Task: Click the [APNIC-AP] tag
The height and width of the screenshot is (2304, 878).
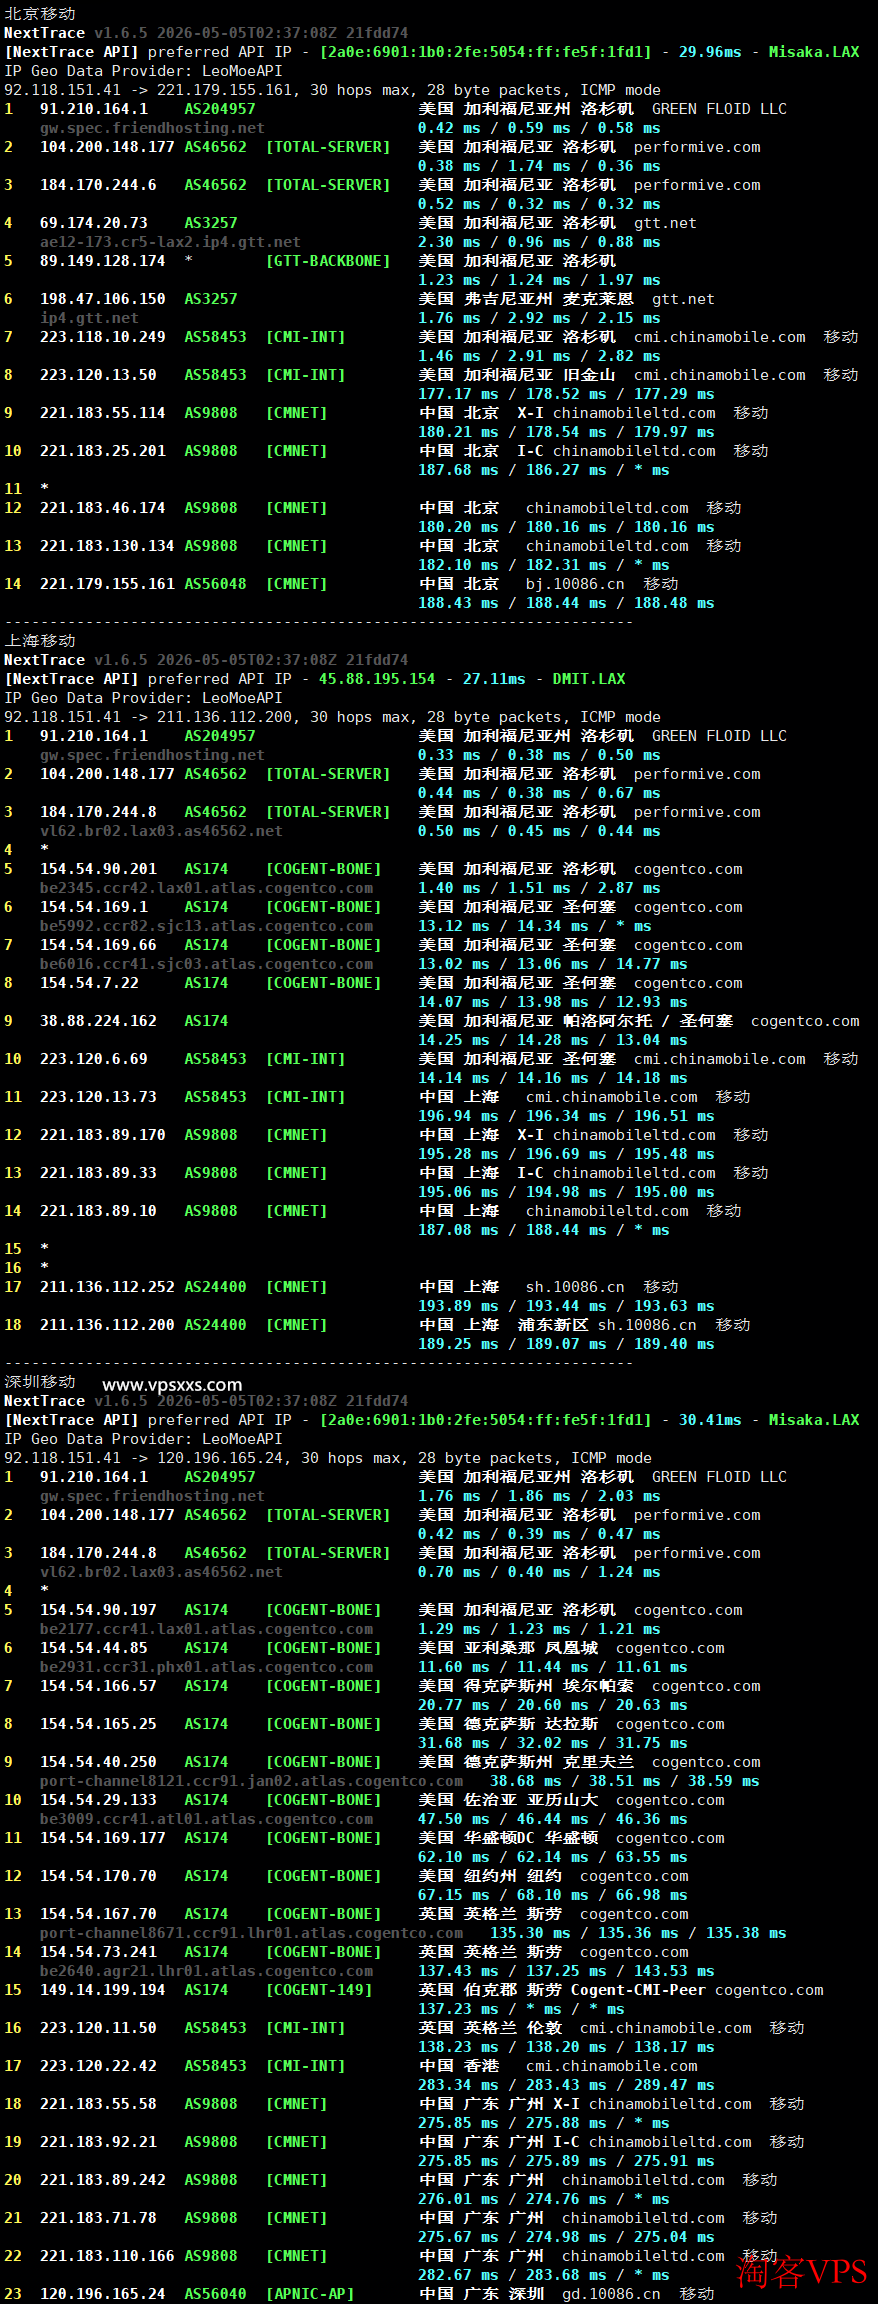Action: click(310, 2294)
